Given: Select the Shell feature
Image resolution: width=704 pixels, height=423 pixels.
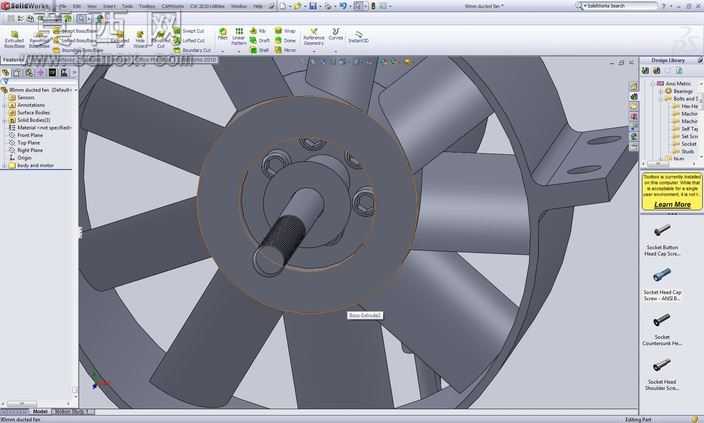Looking at the screenshot, I should tap(260, 50).
